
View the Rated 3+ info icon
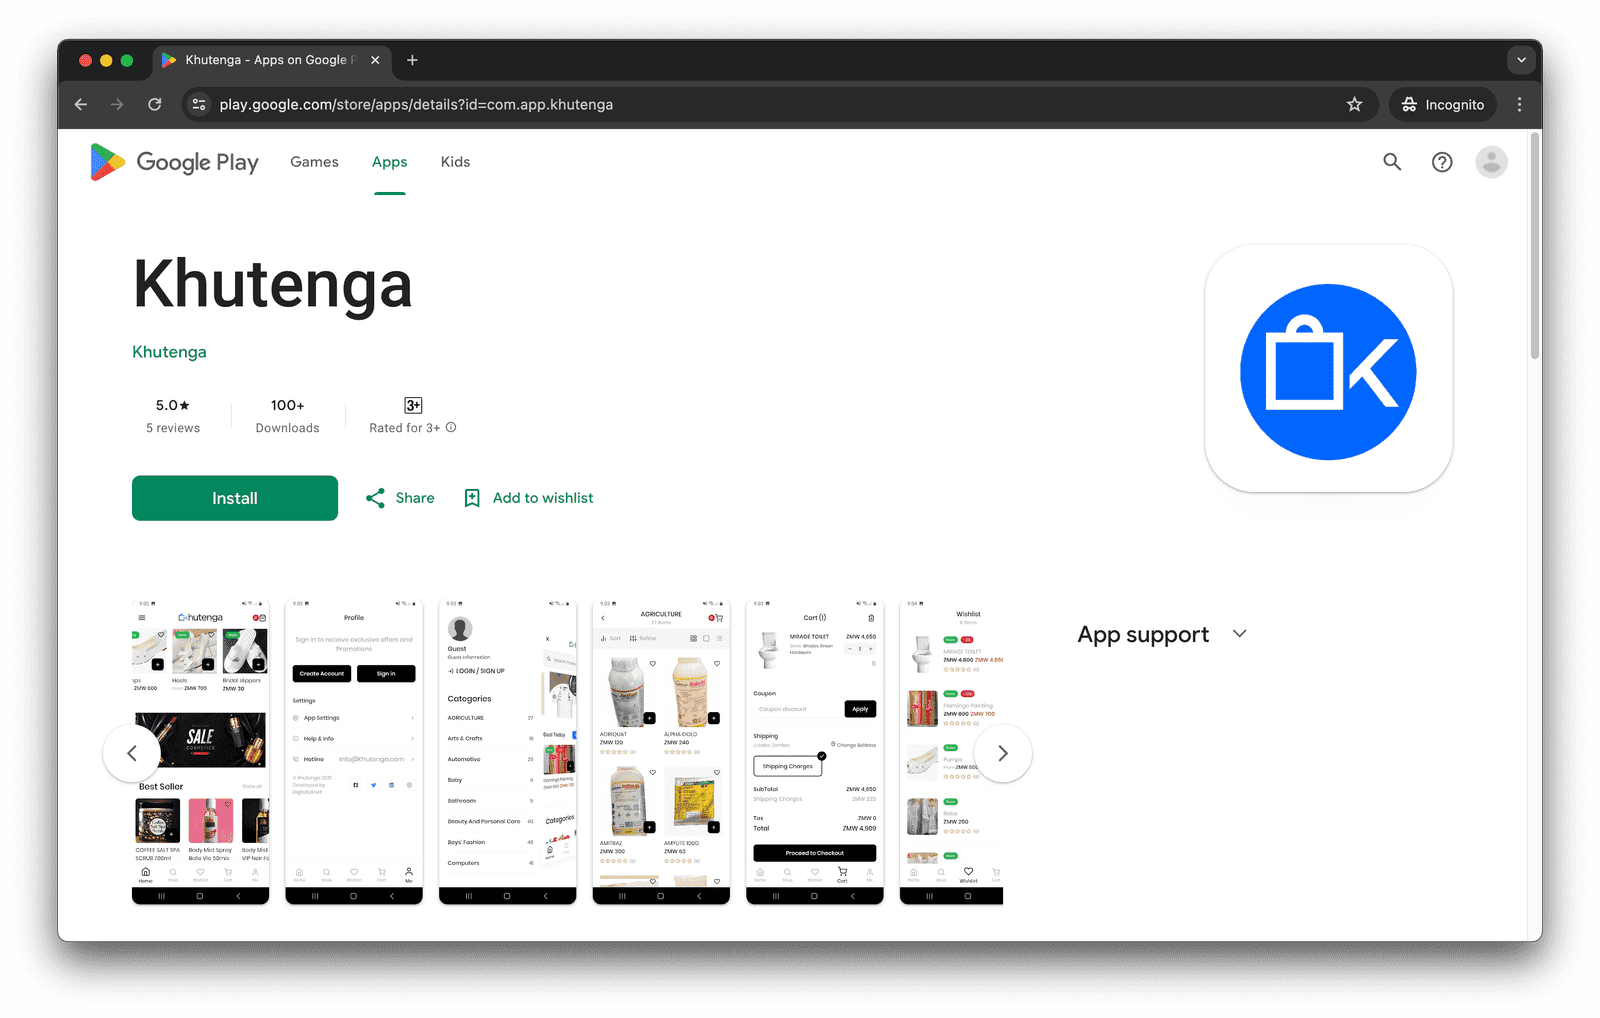point(451,427)
